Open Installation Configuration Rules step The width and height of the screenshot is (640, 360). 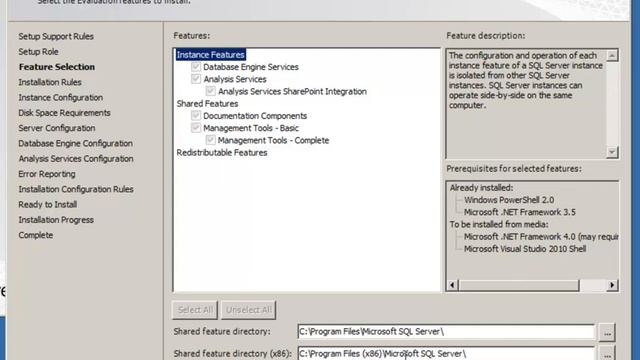(76, 189)
